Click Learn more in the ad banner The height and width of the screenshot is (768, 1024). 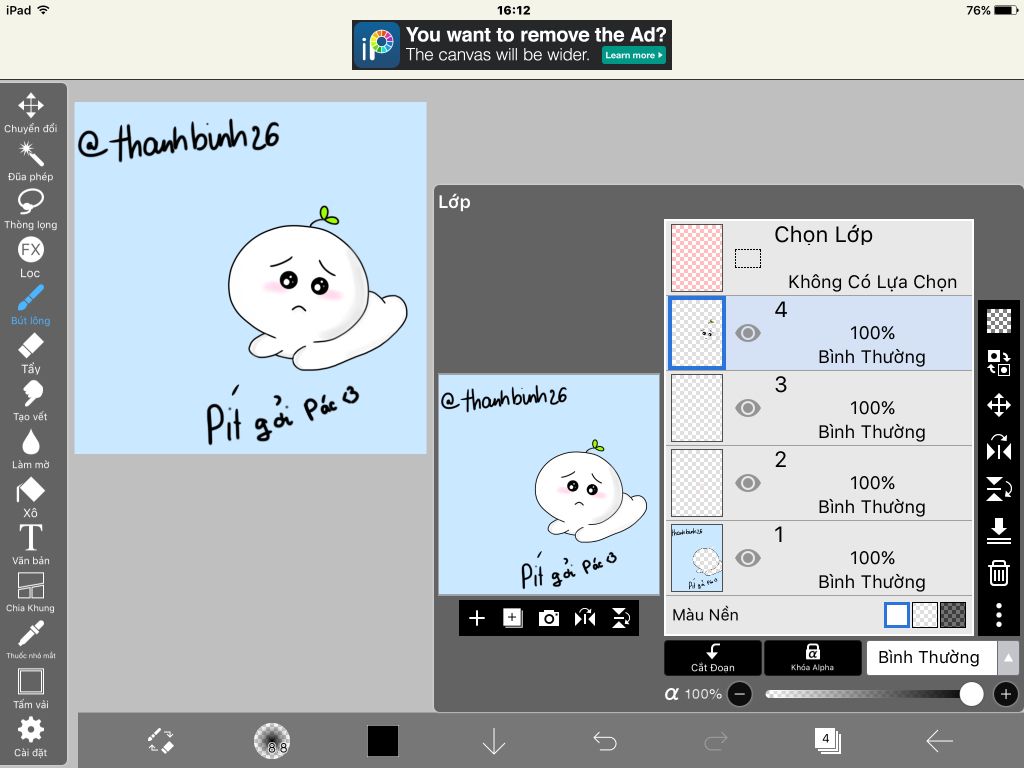633,55
